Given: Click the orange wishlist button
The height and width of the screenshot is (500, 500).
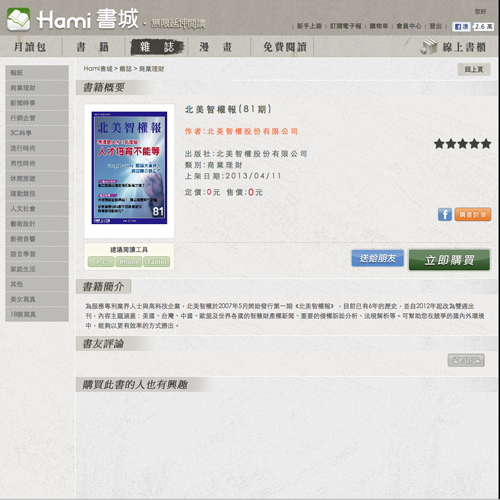Looking at the screenshot, I should [x=473, y=214].
